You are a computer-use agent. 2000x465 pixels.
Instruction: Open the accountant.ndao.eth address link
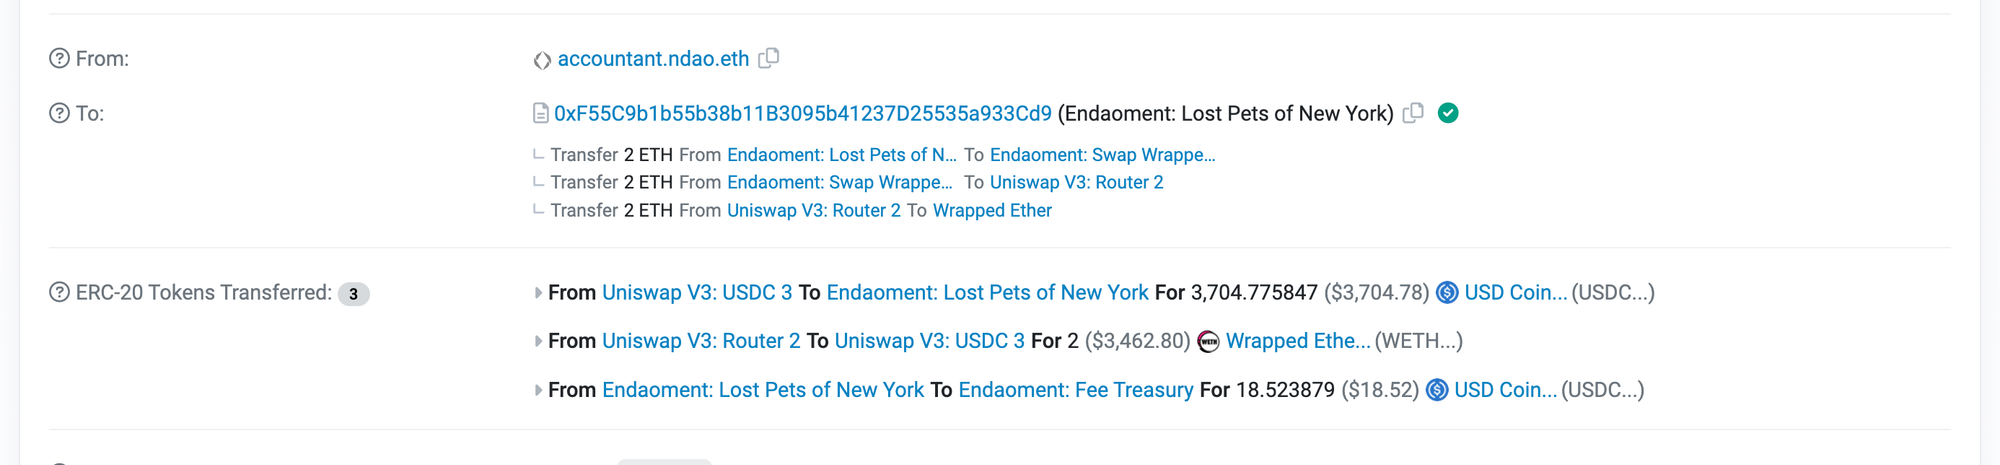pyautogui.click(x=653, y=59)
